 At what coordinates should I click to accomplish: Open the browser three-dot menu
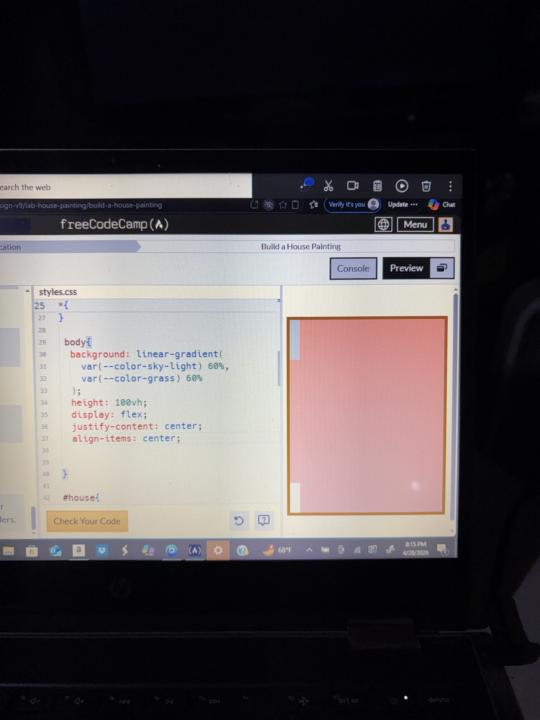pyautogui.click(x=450, y=186)
